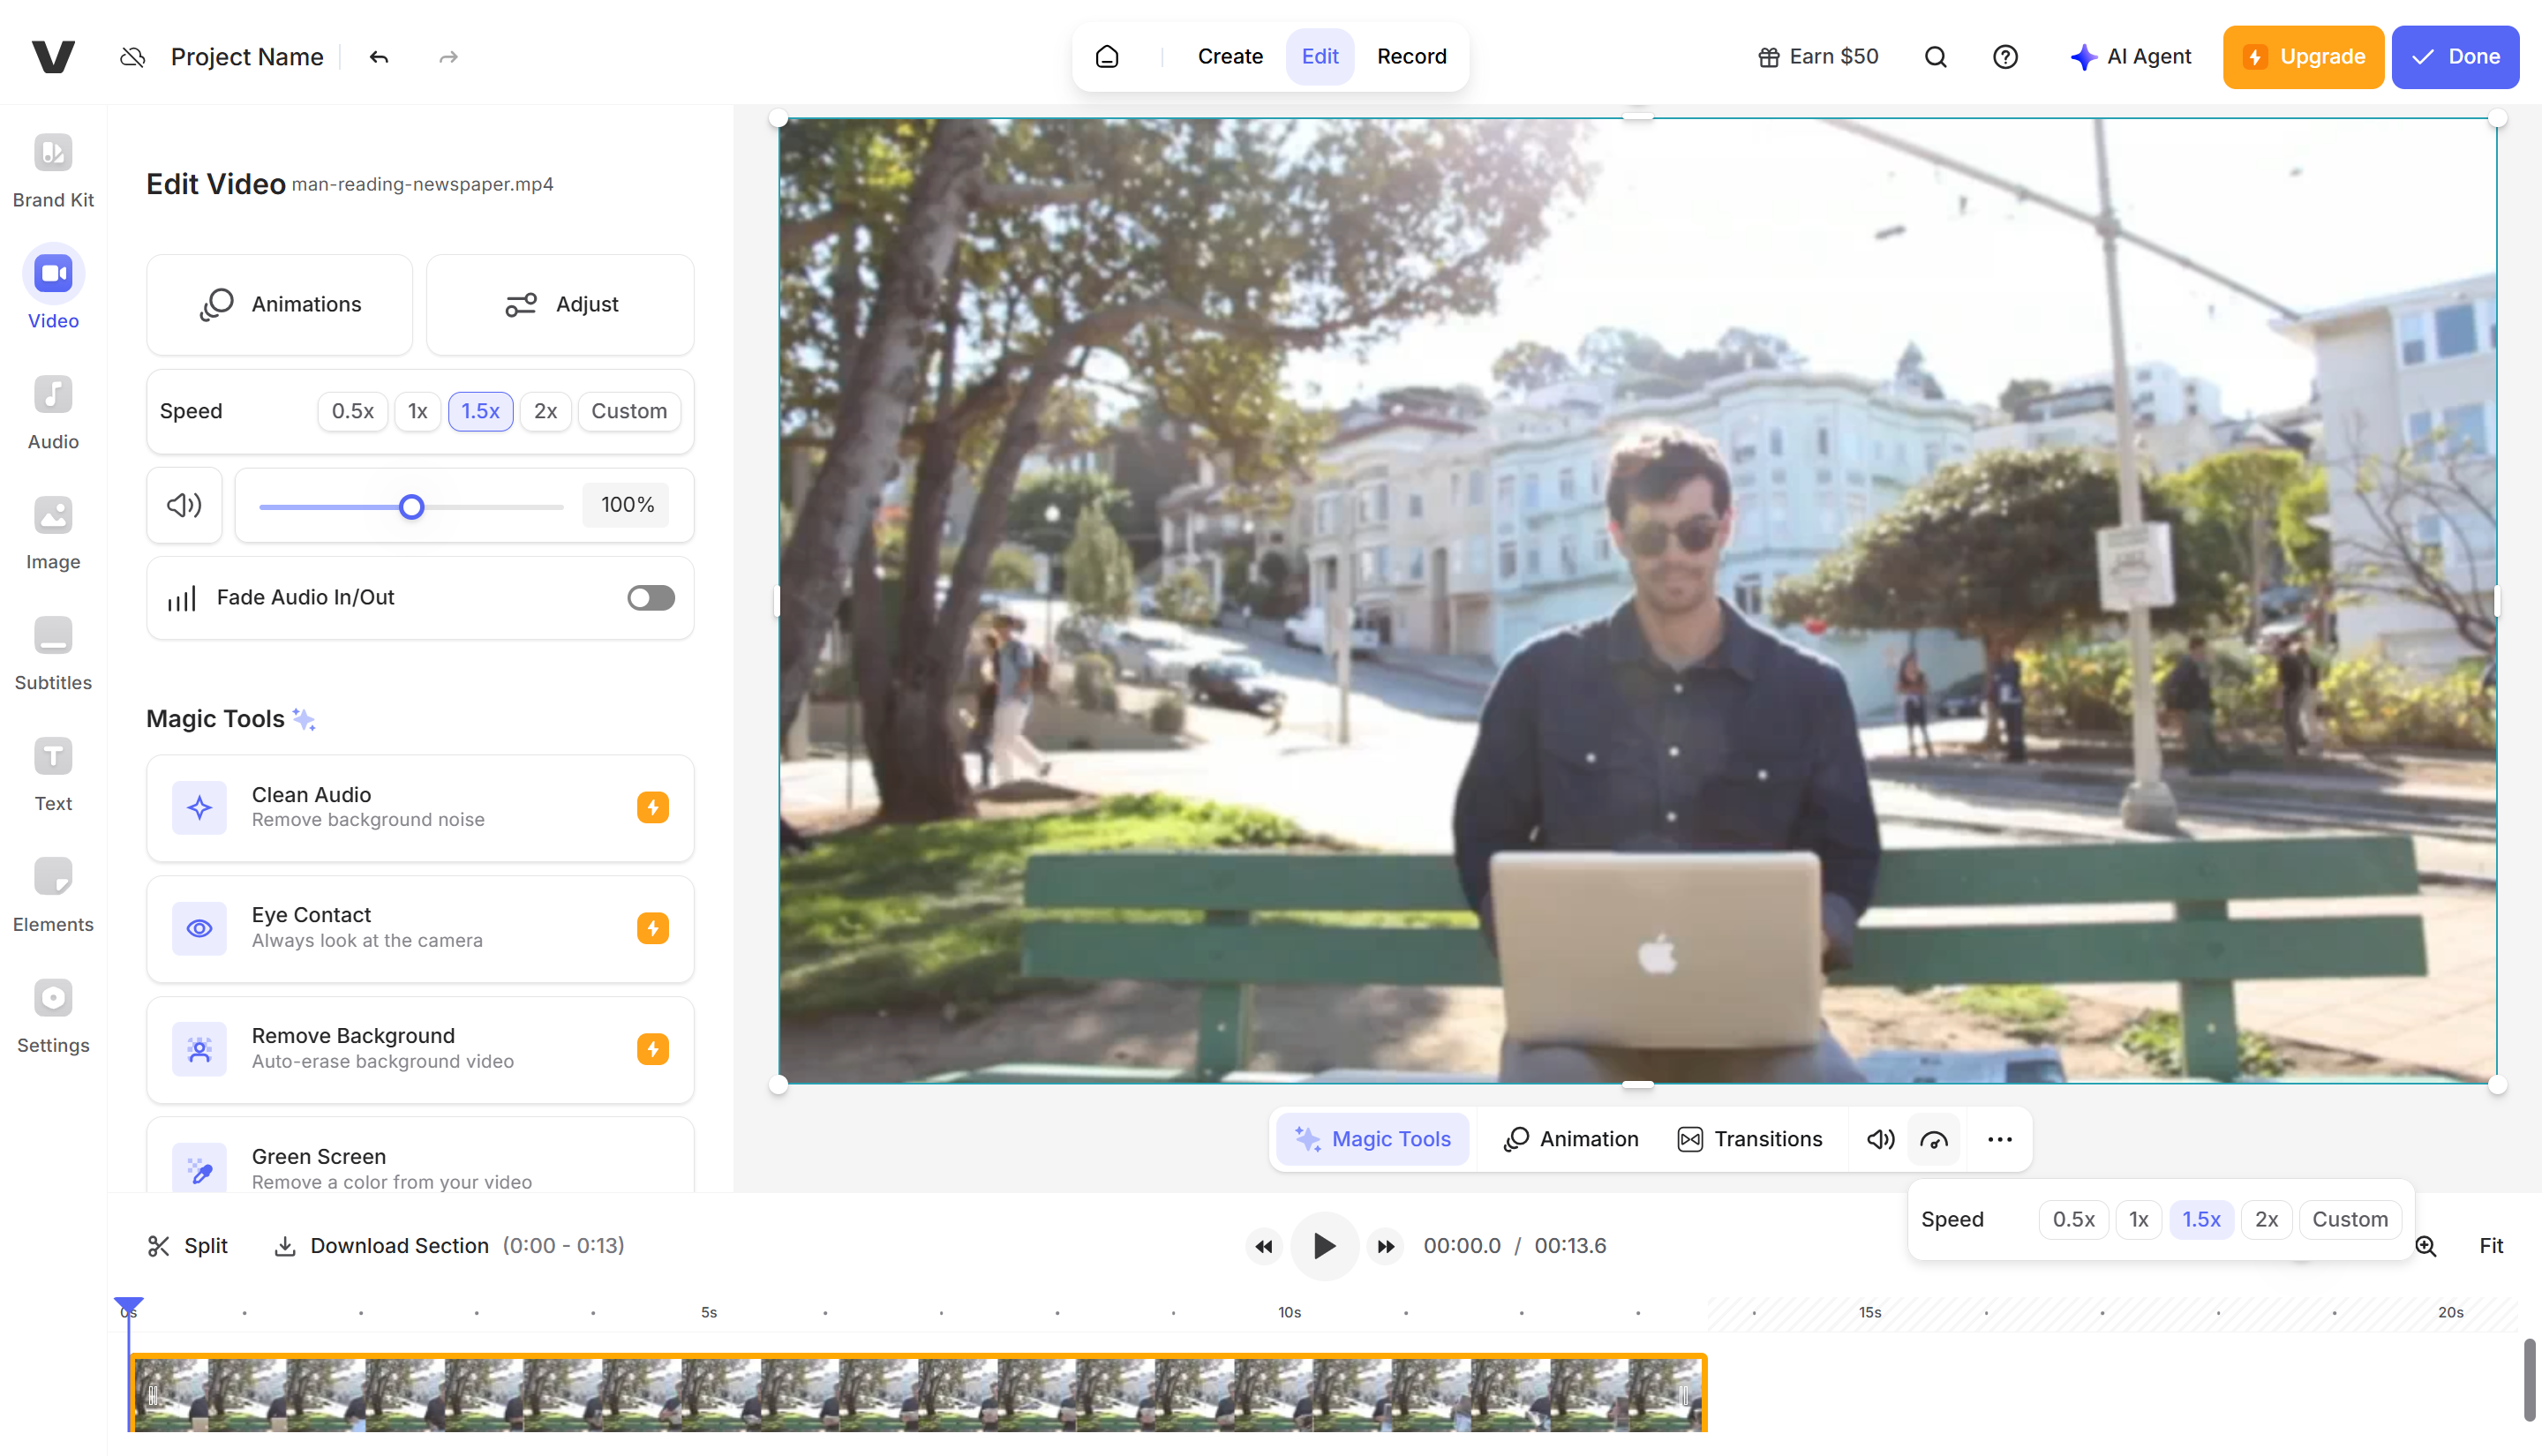Viewport: 2542px width, 1456px height.
Task: Click the Upgrade button
Action: [2304, 57]
